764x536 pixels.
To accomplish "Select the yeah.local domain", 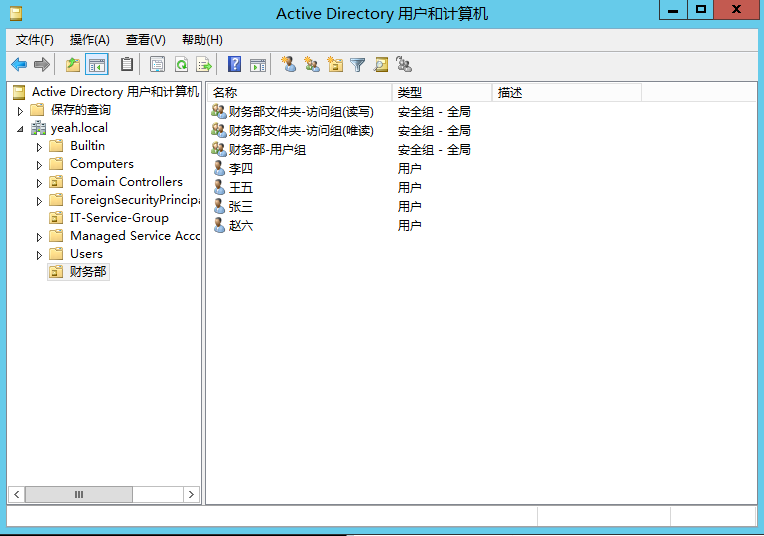I will point(79,128).
